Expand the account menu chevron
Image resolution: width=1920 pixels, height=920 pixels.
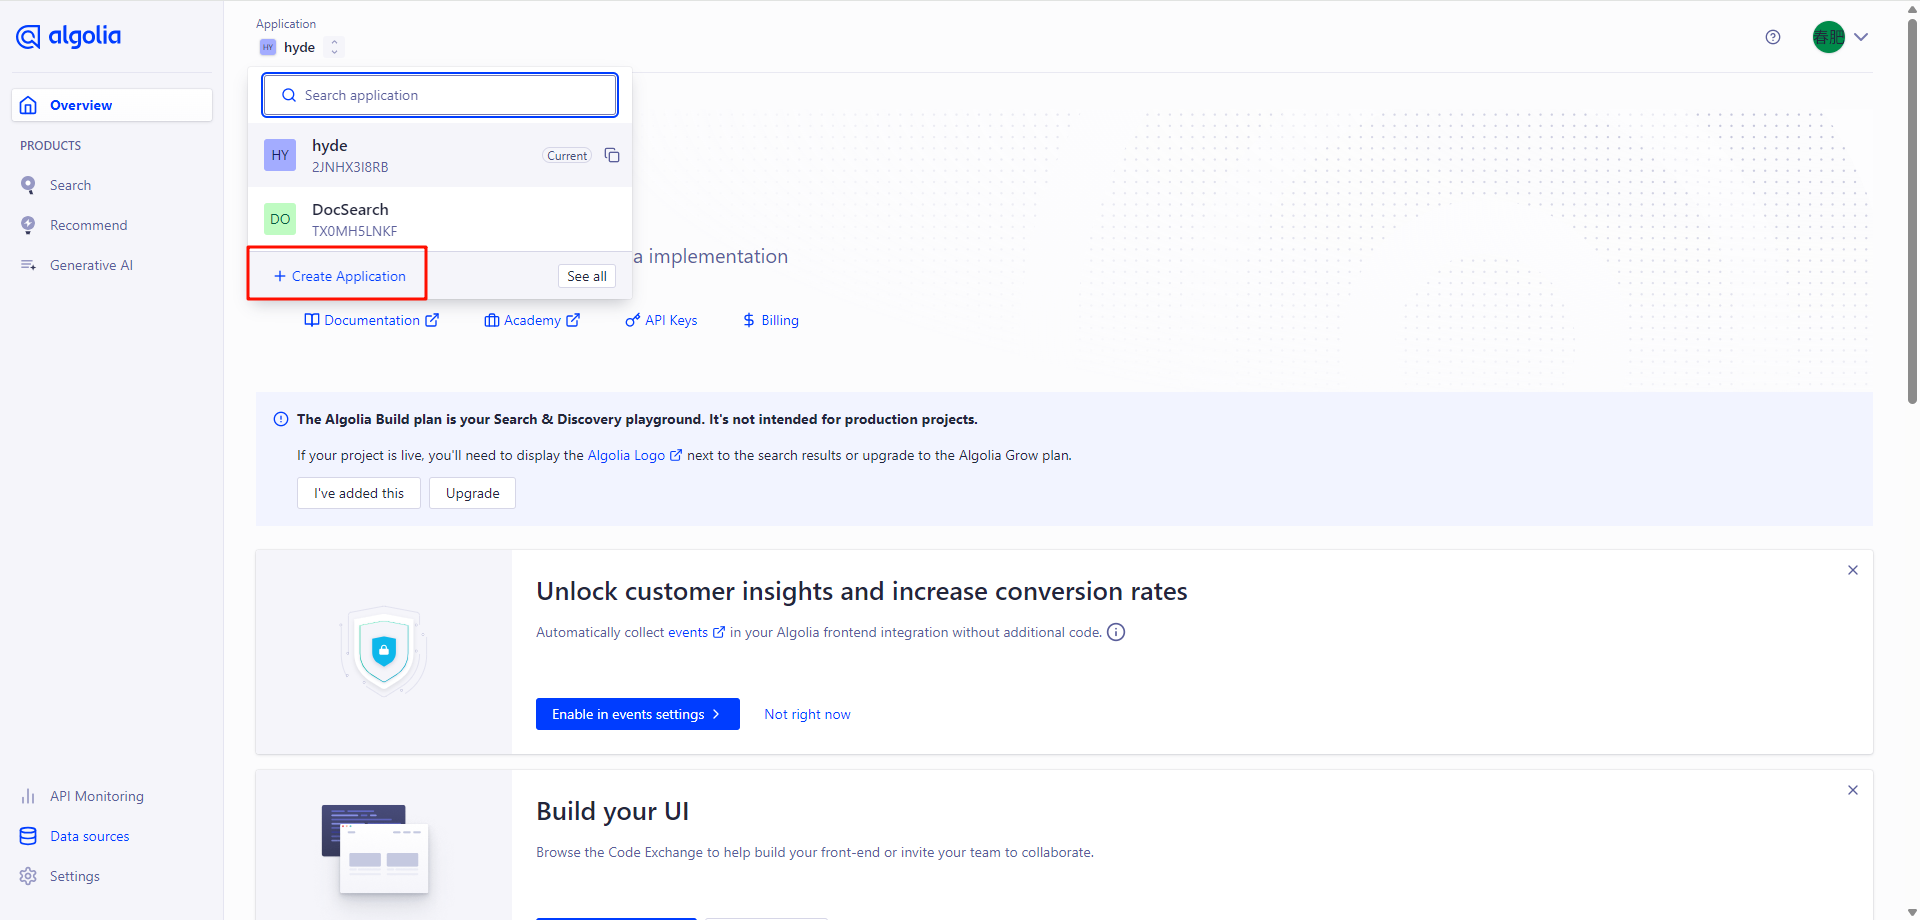coord(1861,37)
